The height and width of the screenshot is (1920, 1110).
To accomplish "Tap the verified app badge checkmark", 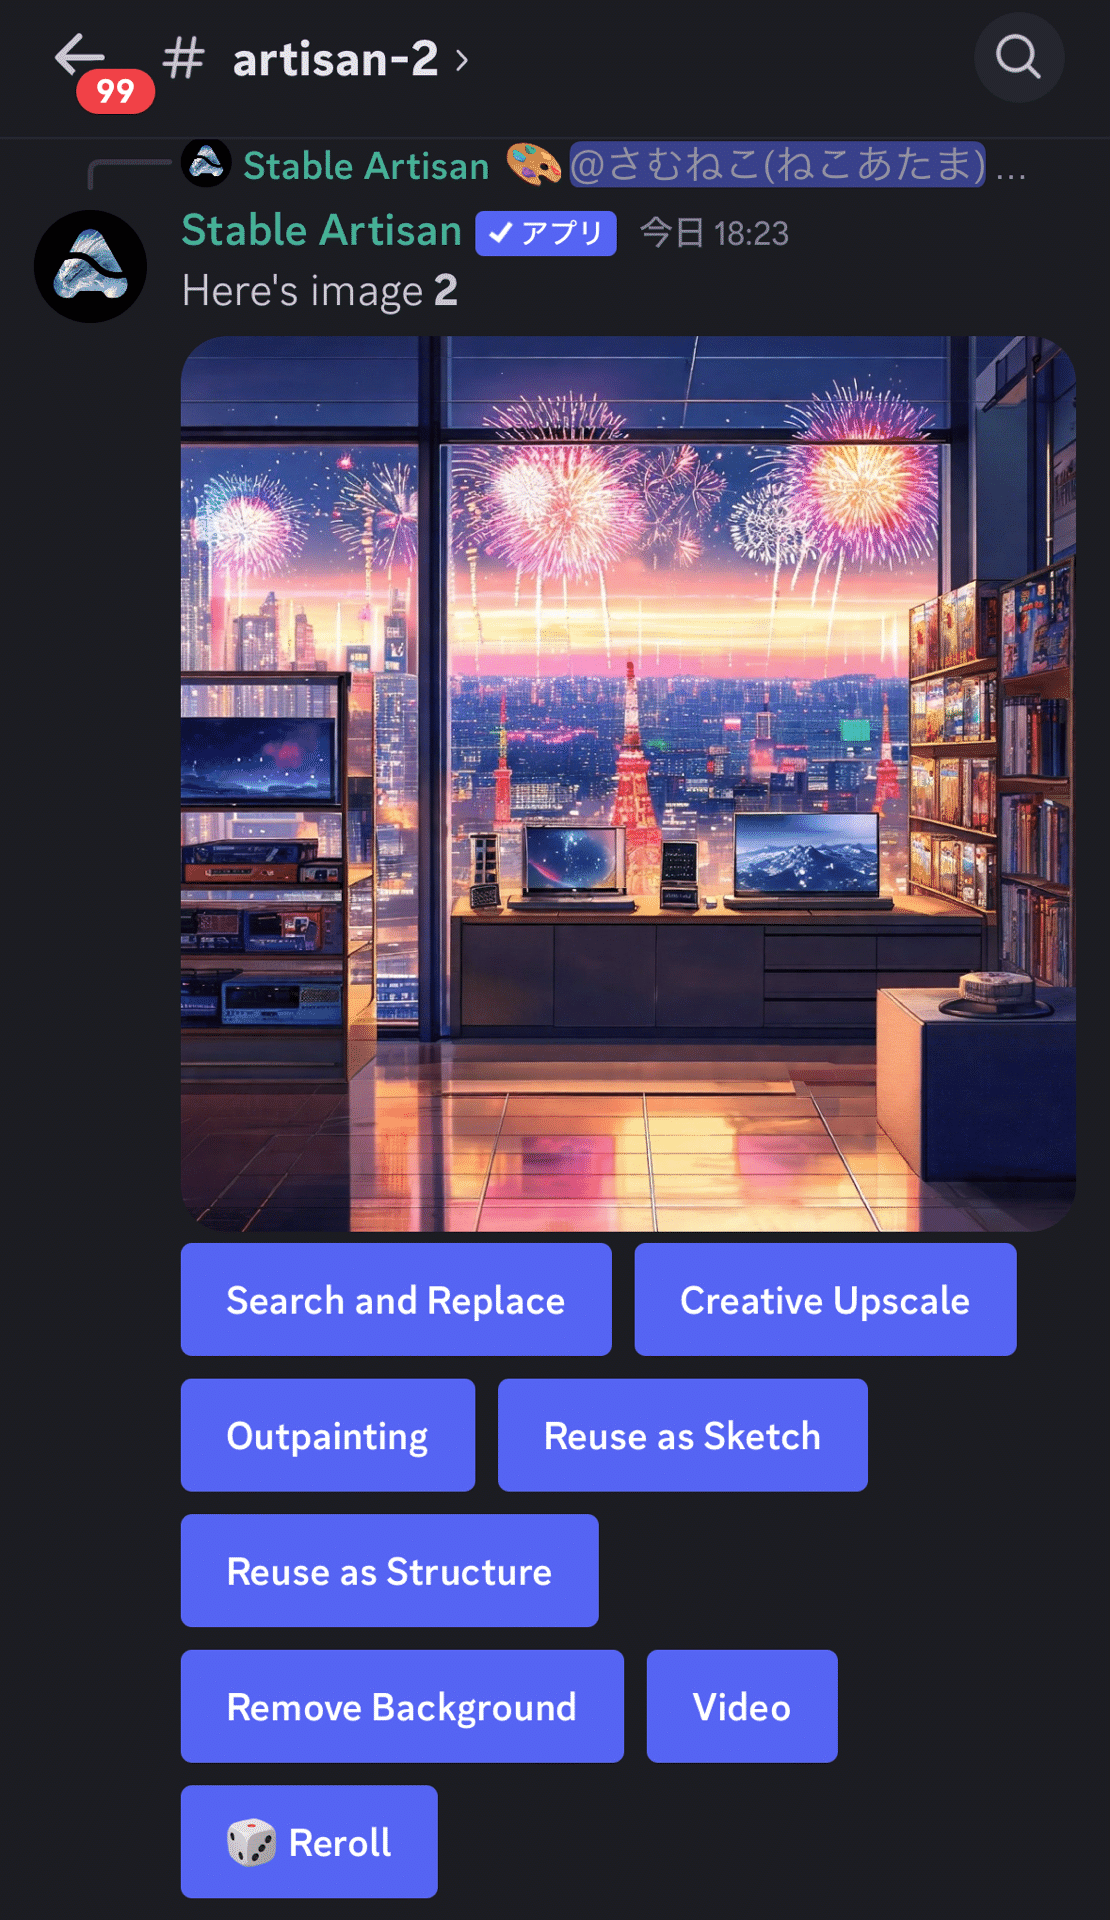I will [501, 234].
